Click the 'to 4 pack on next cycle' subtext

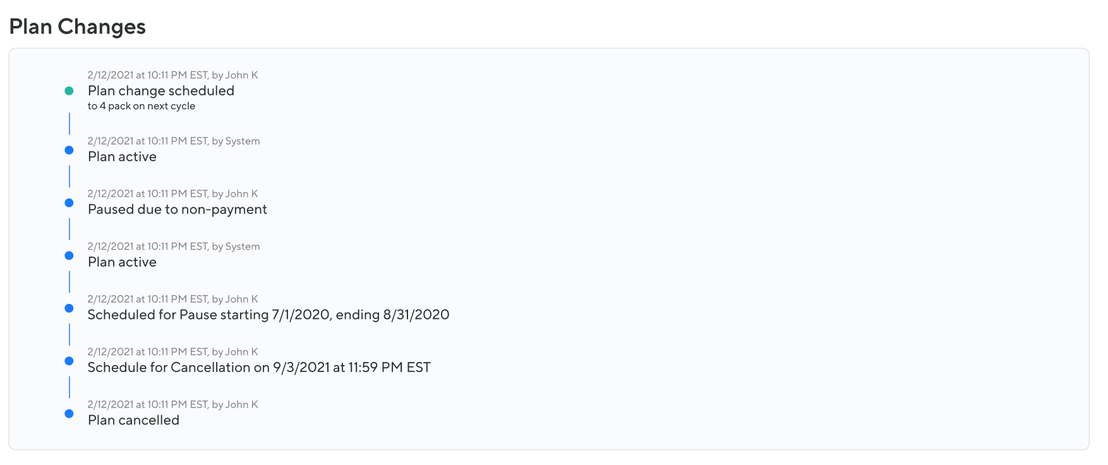[141, 106]
